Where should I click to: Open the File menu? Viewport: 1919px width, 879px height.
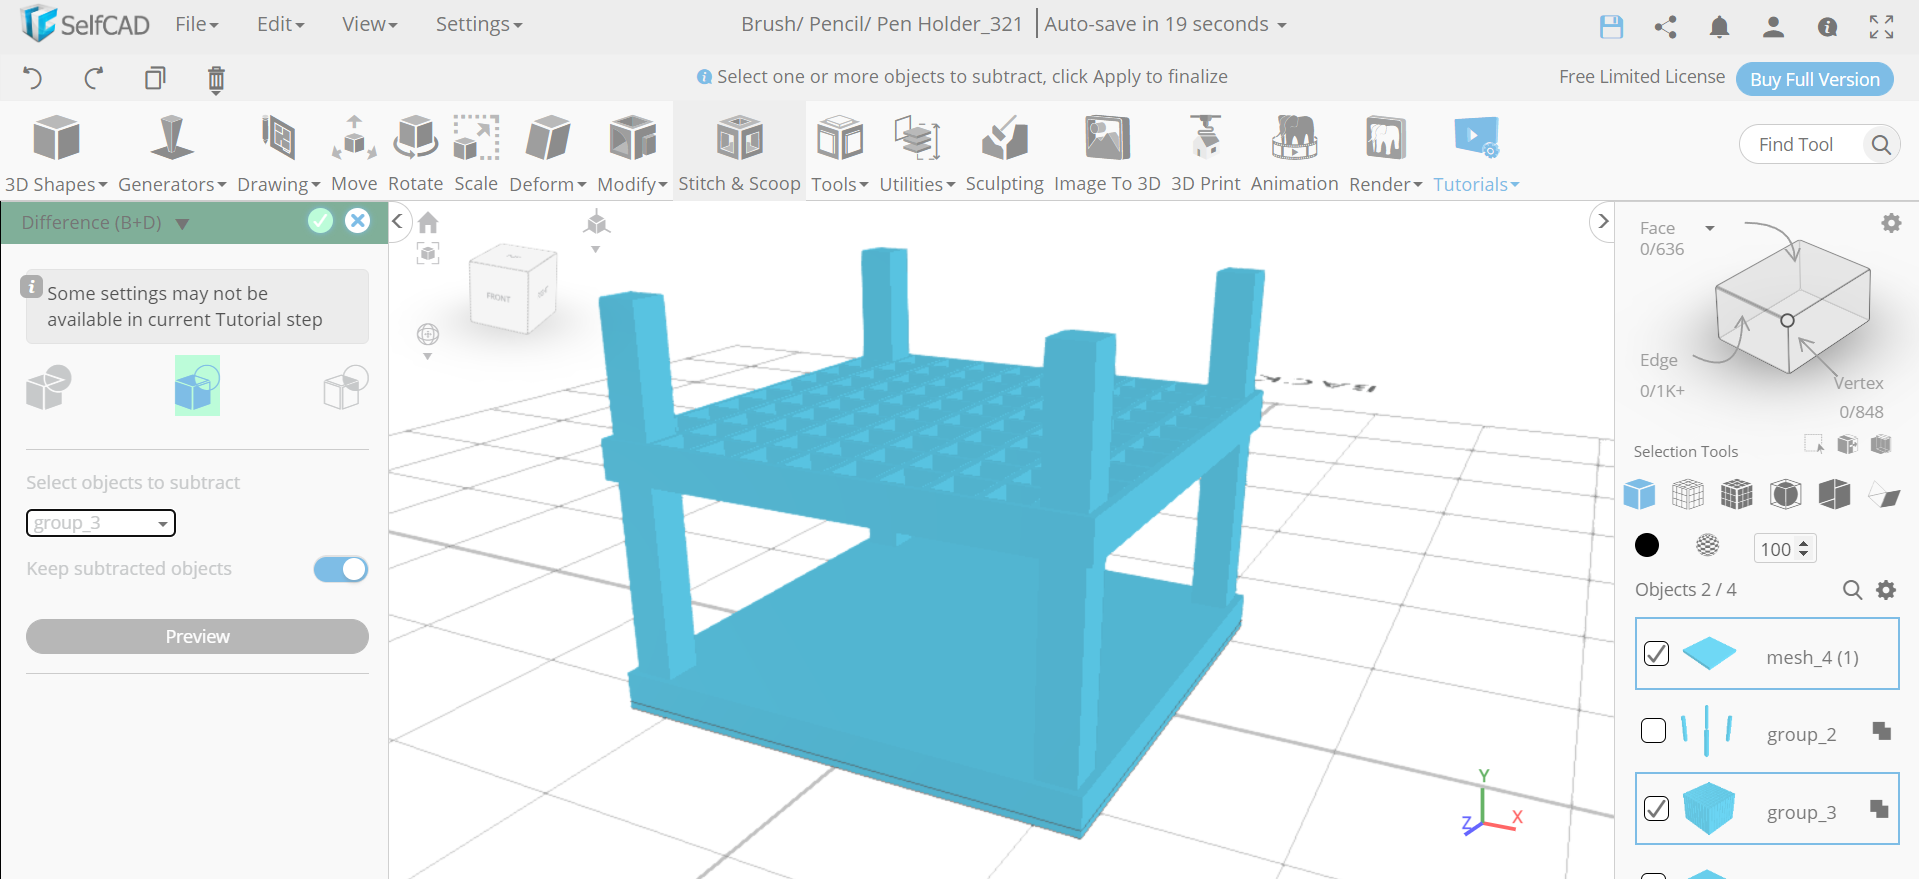click(x=197, y=24)
